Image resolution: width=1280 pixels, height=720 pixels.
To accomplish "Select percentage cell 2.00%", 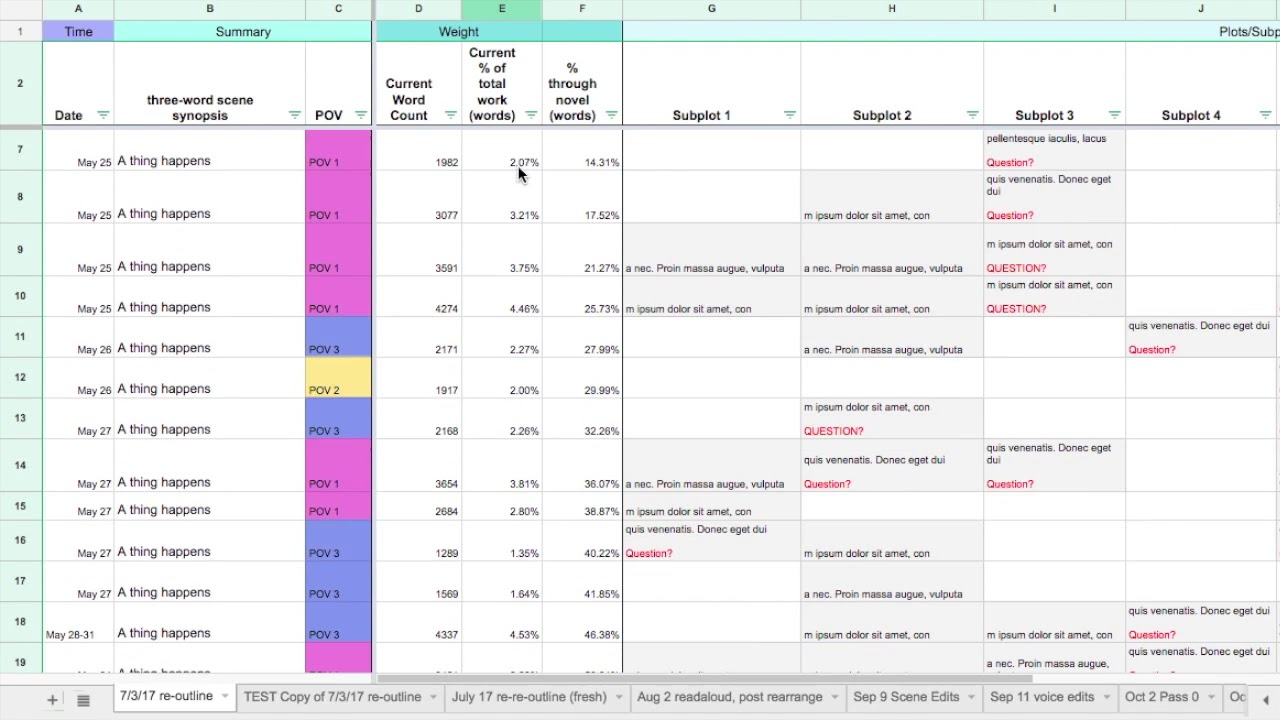I will 502,377.
